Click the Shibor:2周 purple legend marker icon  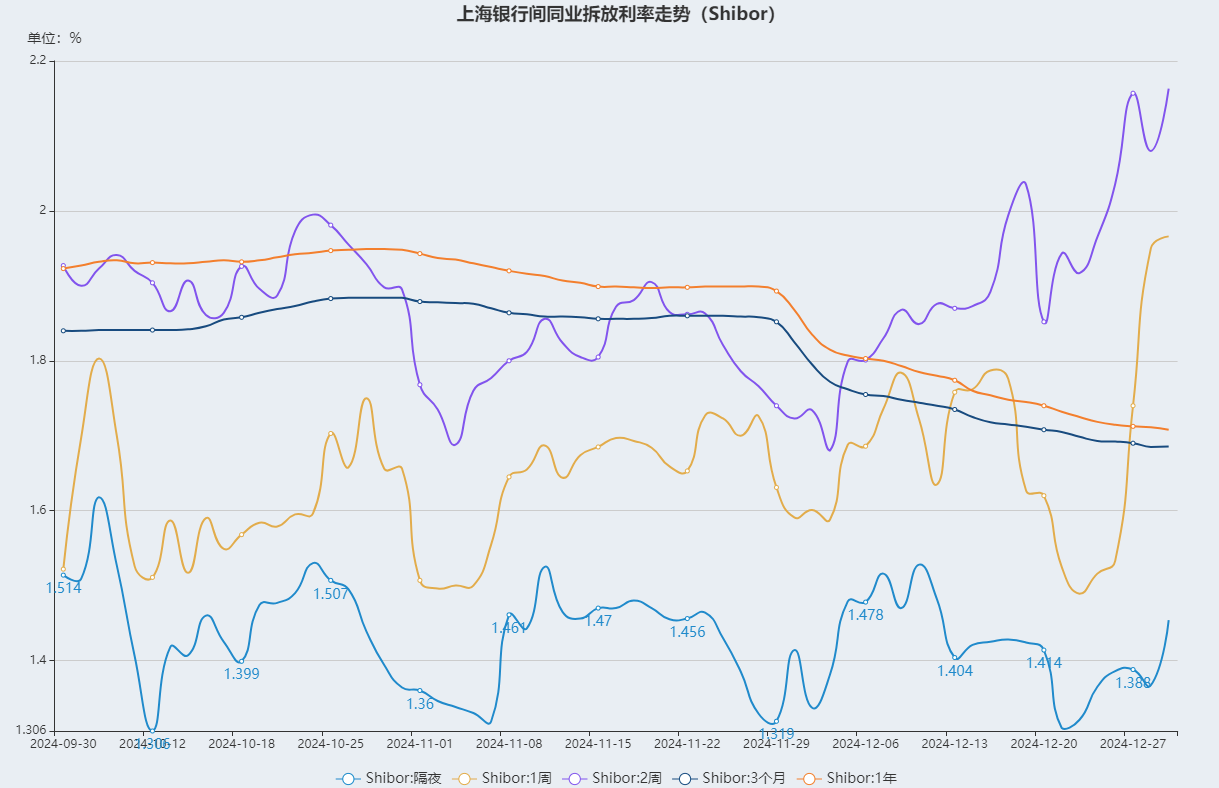coord(575,778)
